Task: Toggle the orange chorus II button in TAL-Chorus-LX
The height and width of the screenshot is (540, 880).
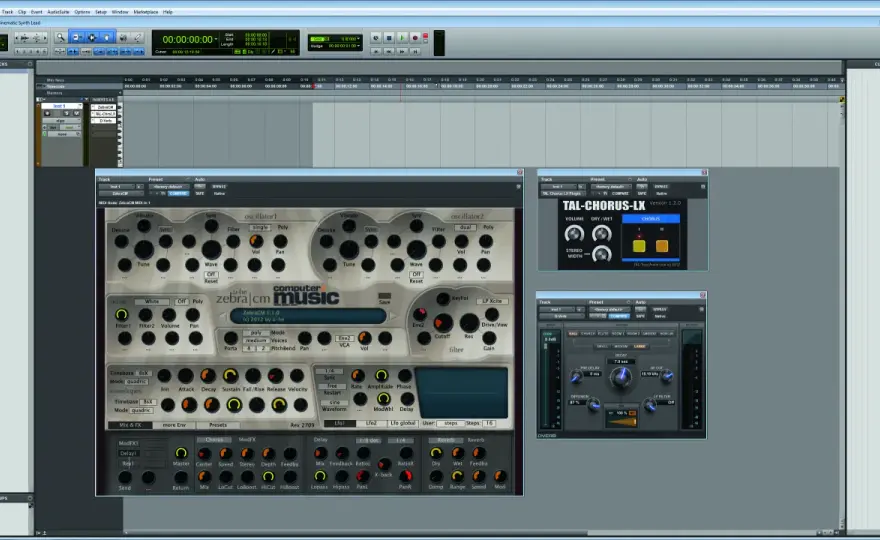Action: (662, 245)
